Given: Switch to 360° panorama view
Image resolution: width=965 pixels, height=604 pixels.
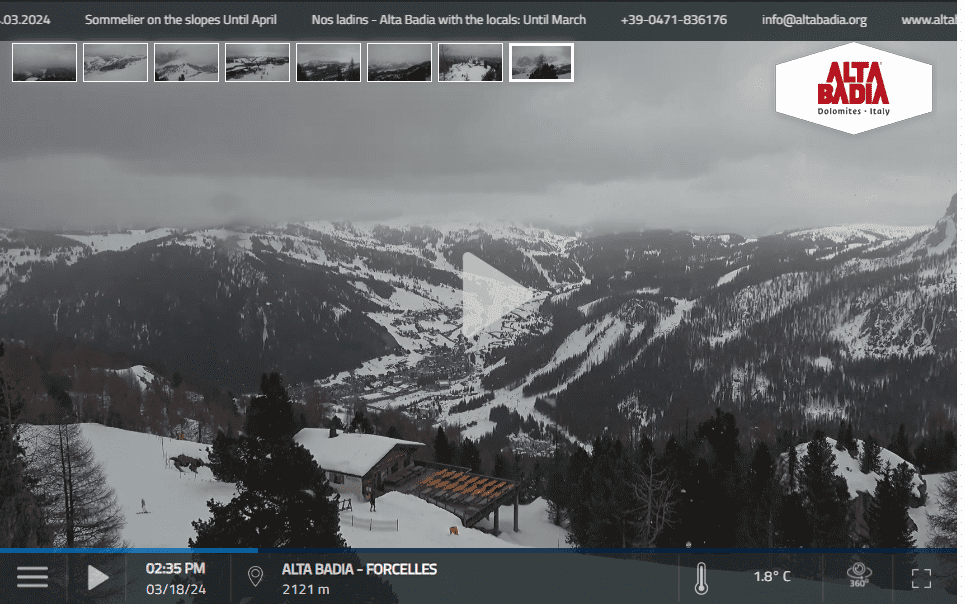Looking at the screenshot, I should point(858,575).
